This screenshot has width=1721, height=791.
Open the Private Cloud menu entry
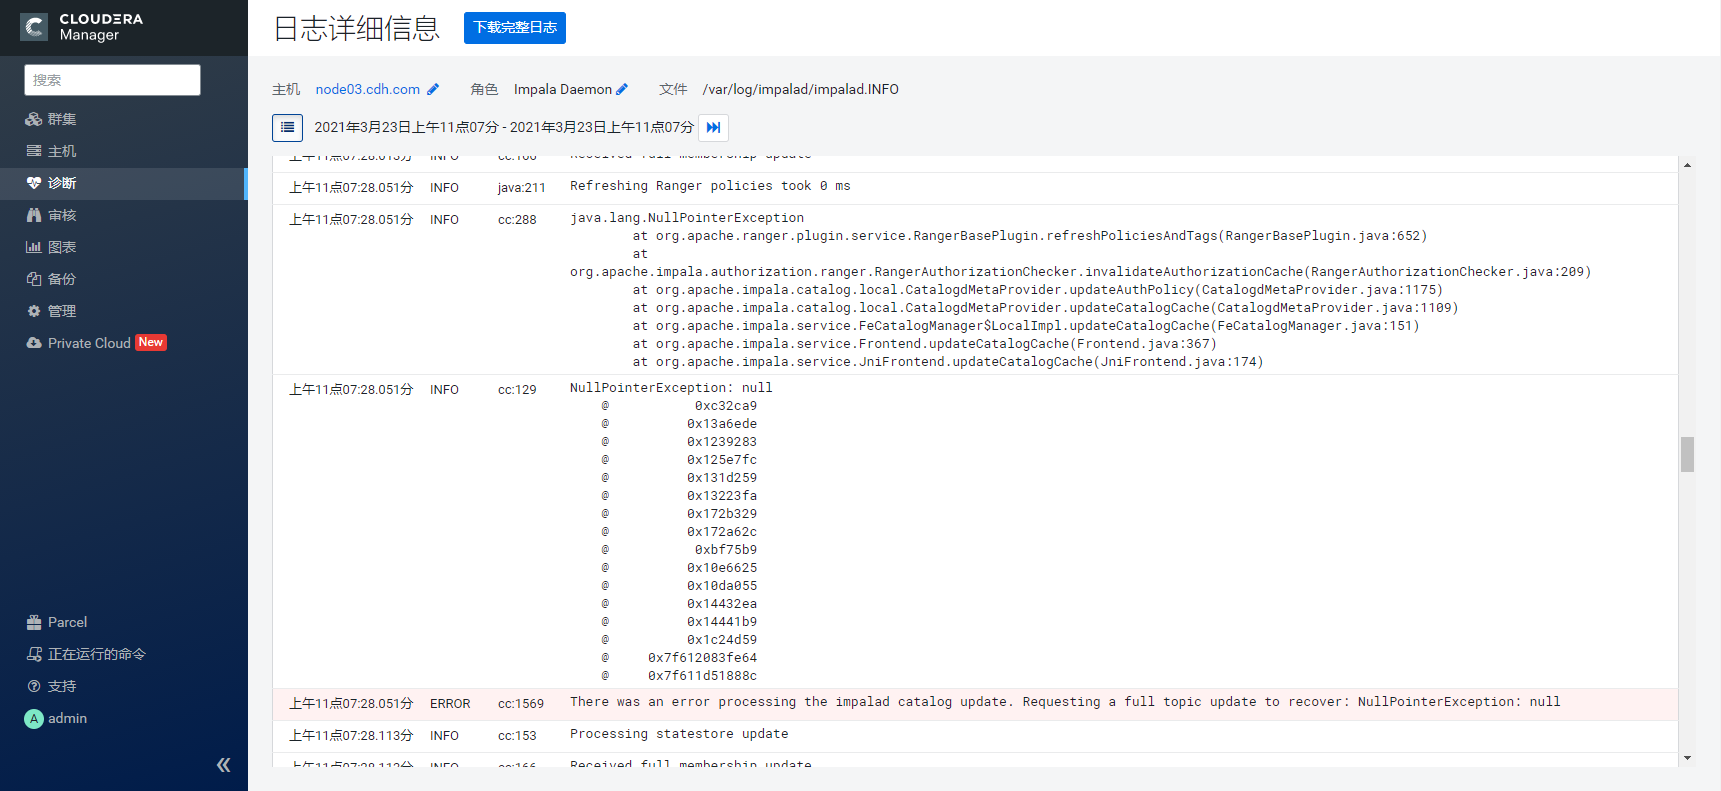(x=89, y=343)
